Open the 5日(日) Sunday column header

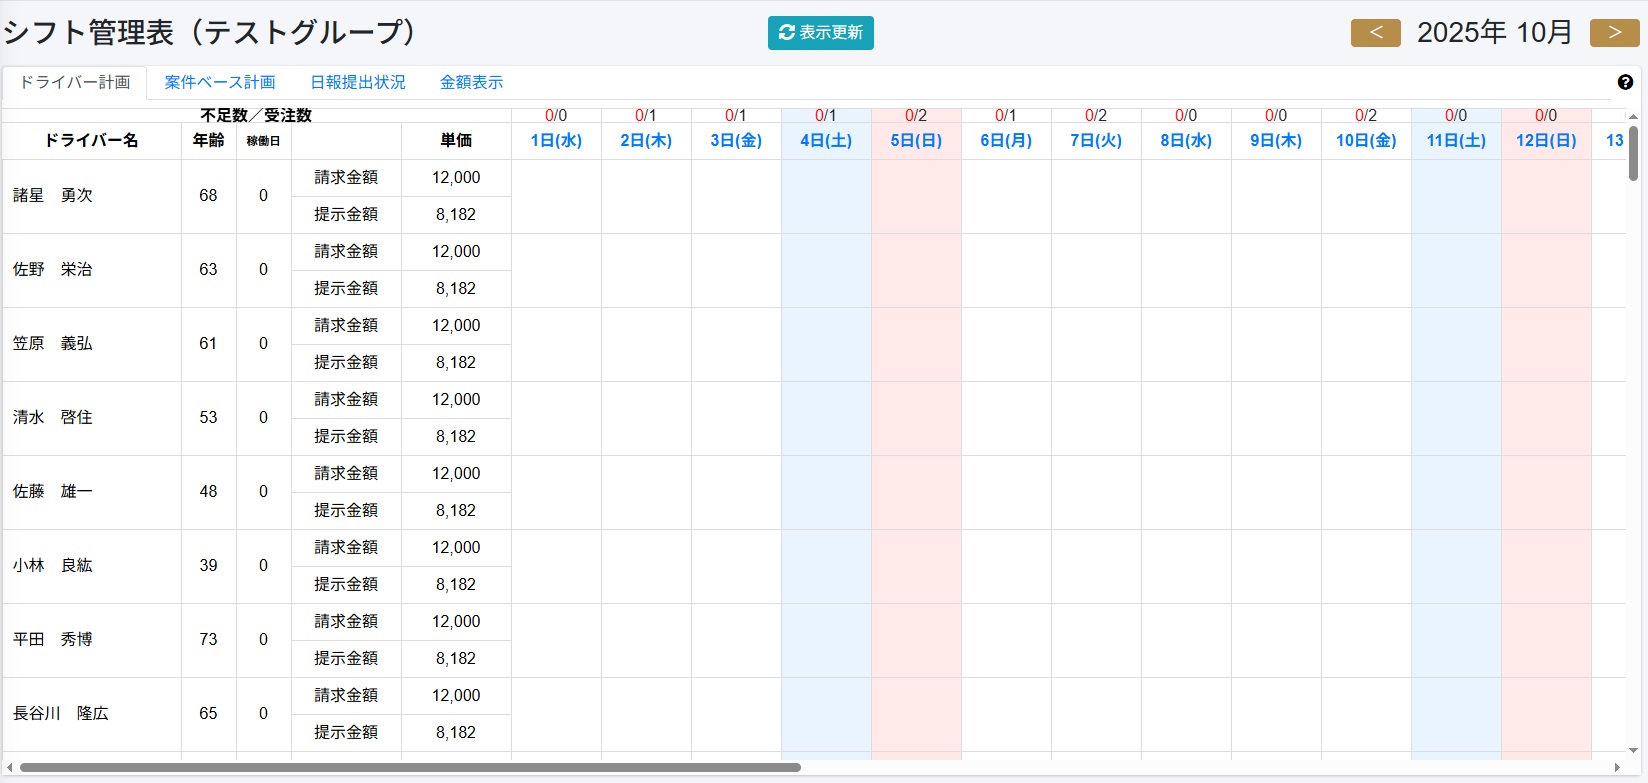(916, 141)
